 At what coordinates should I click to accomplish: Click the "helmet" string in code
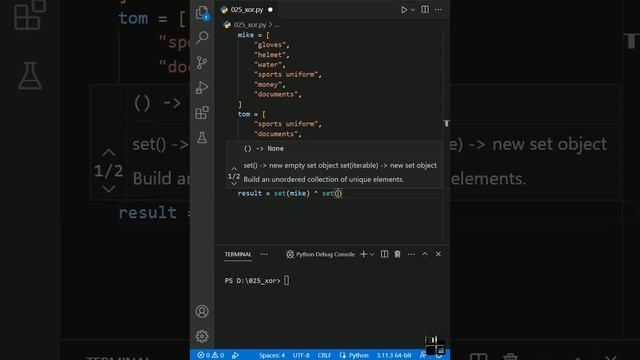coord(270,55)
